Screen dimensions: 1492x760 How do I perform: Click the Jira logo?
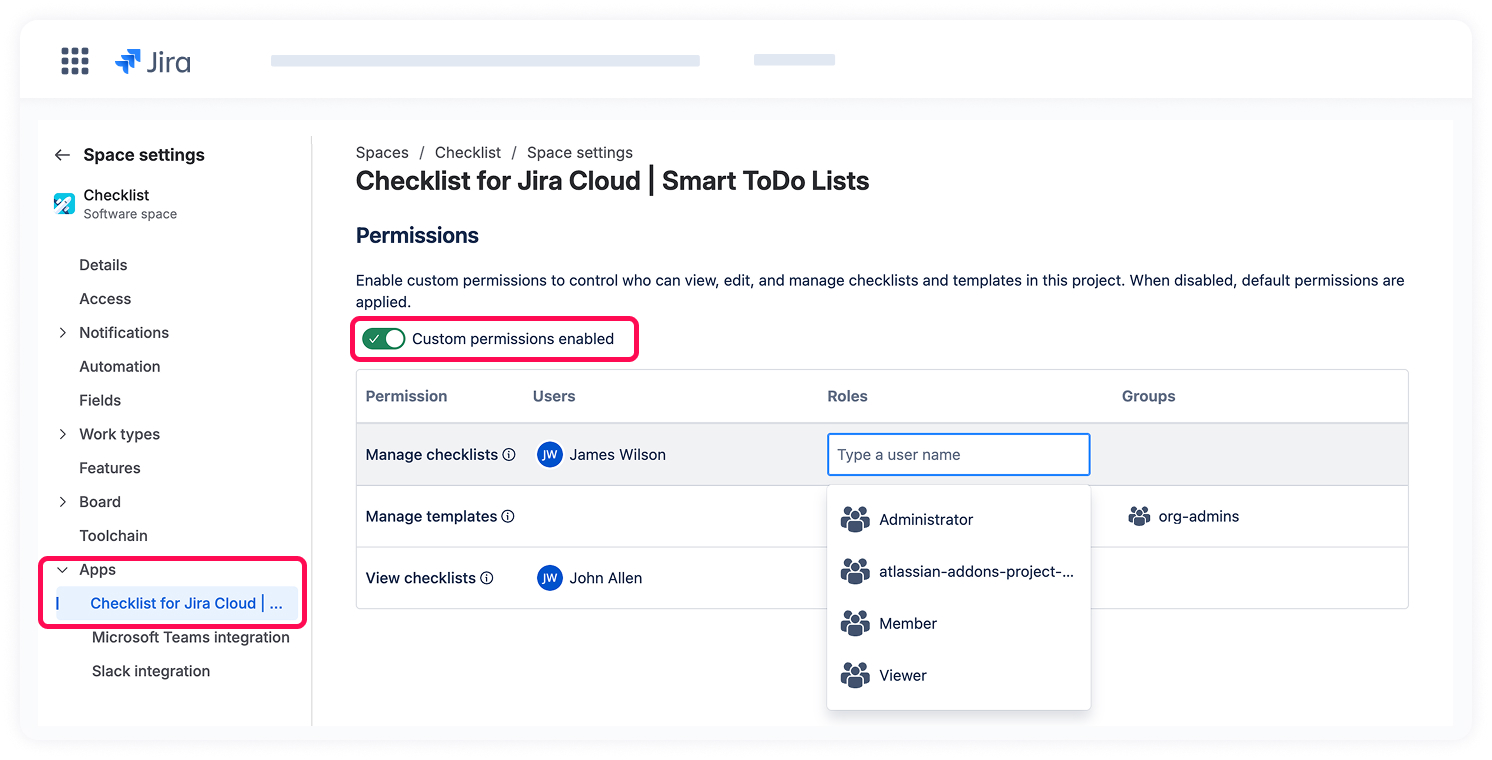coord(153,62)
